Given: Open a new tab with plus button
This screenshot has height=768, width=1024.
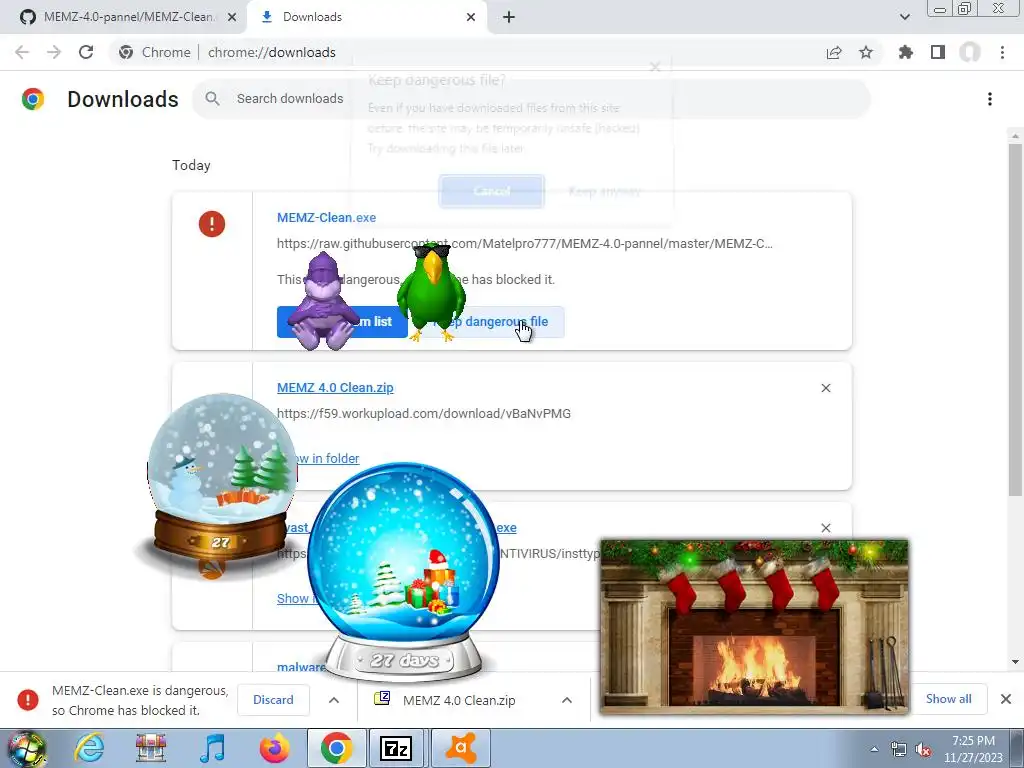Looking at the screenshot, I should tap(509, 17).
